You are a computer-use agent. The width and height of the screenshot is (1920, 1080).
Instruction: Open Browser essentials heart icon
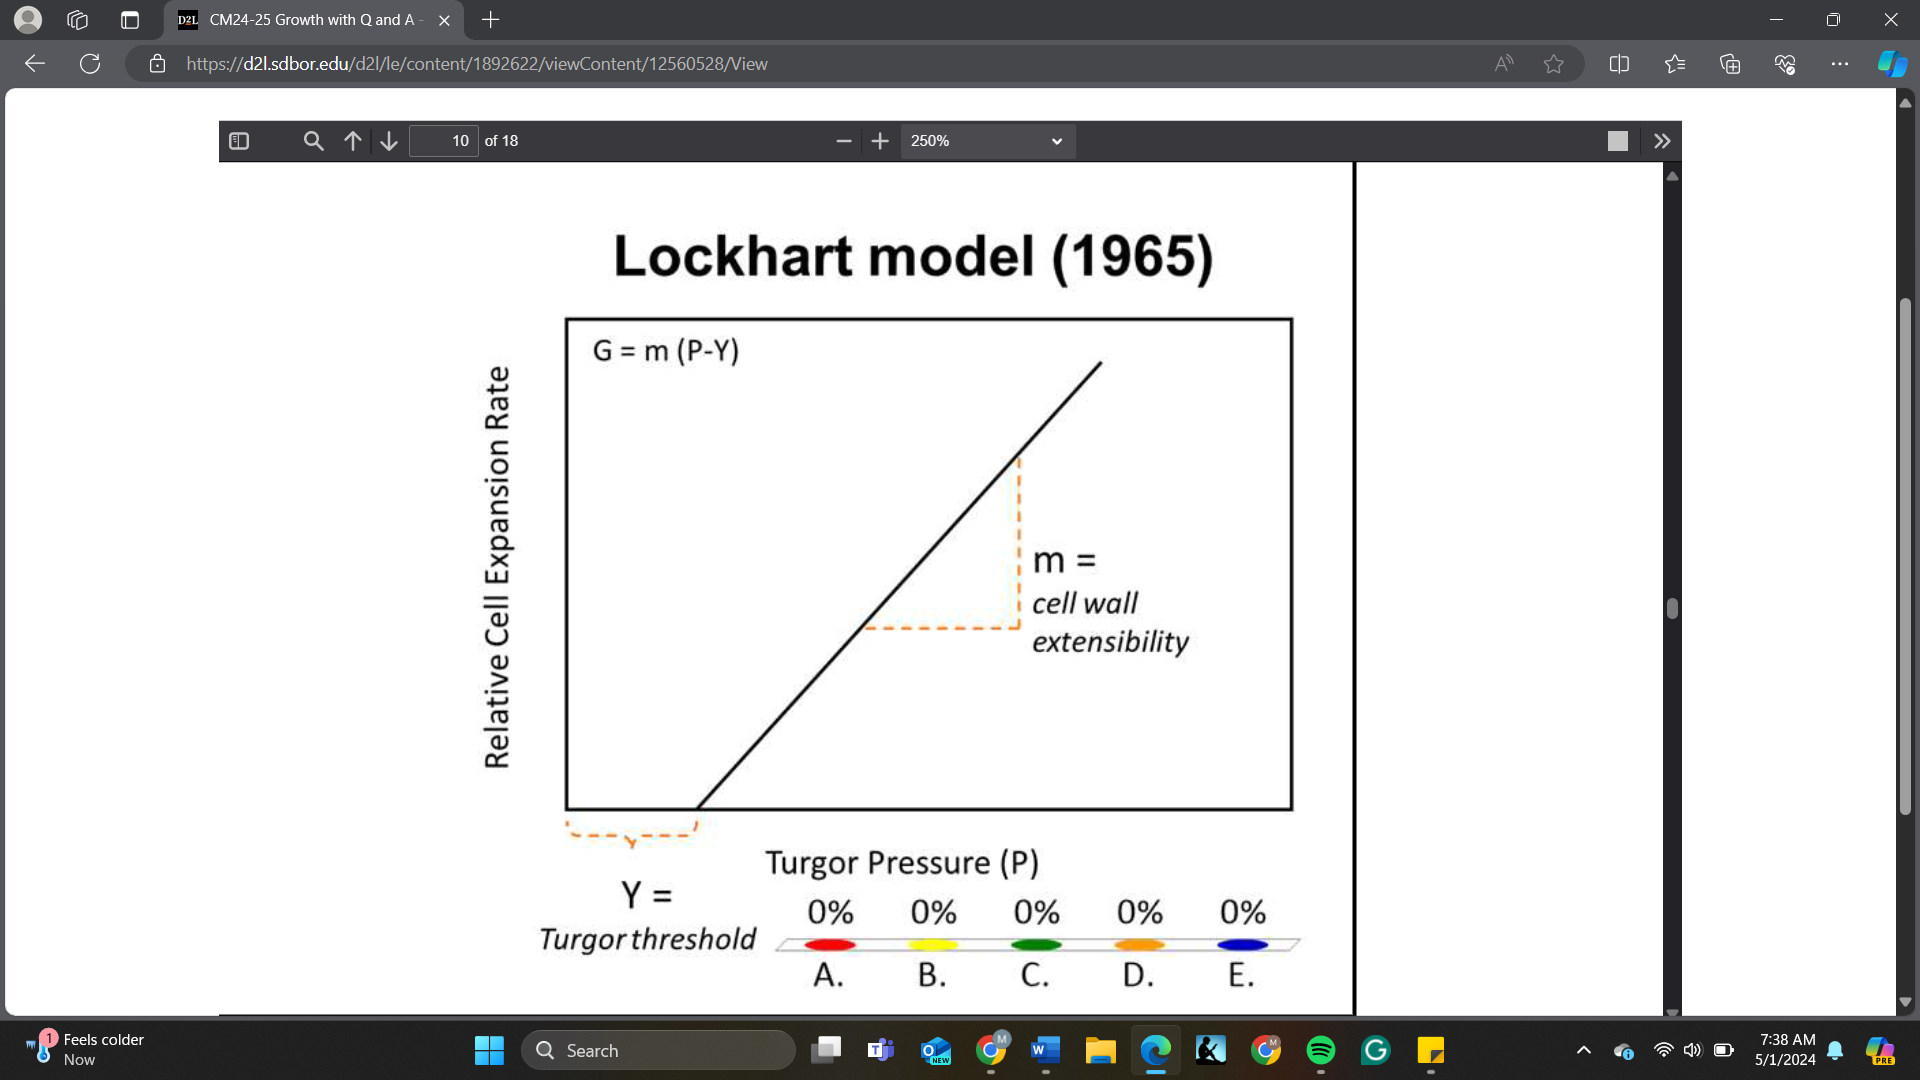pos(1785,64)
